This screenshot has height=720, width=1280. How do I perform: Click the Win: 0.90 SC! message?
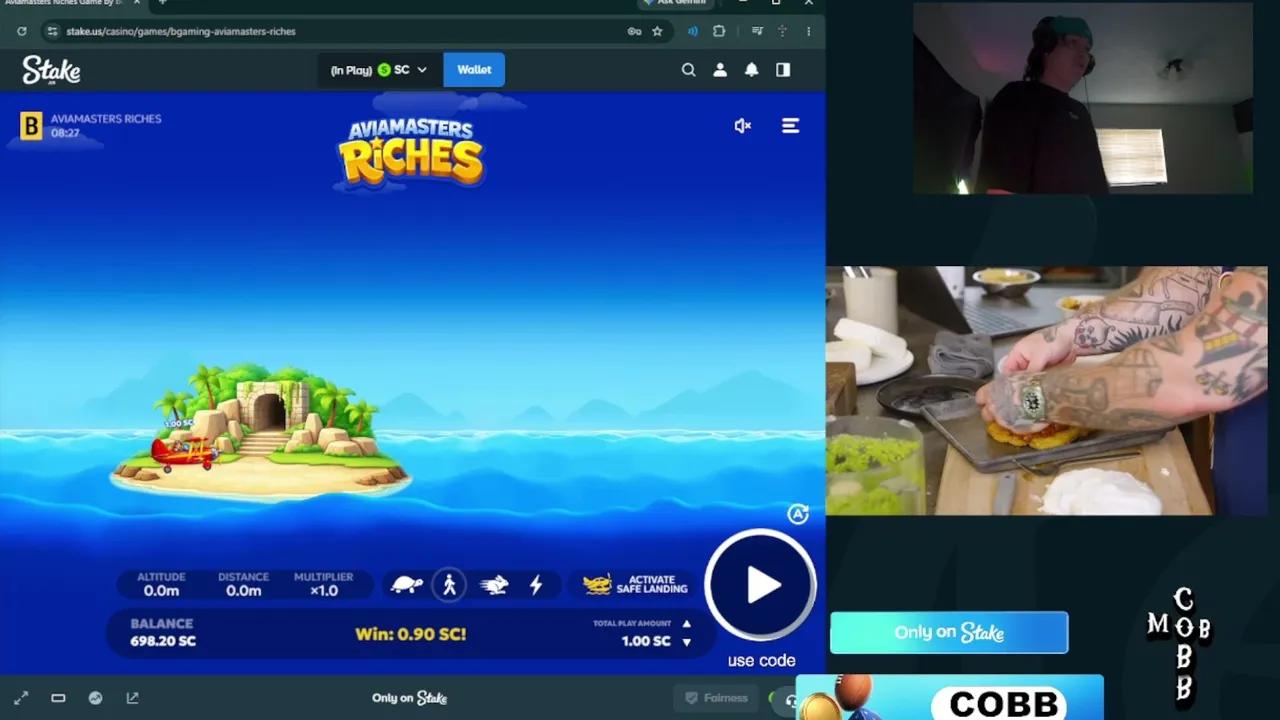click(411, 634)
